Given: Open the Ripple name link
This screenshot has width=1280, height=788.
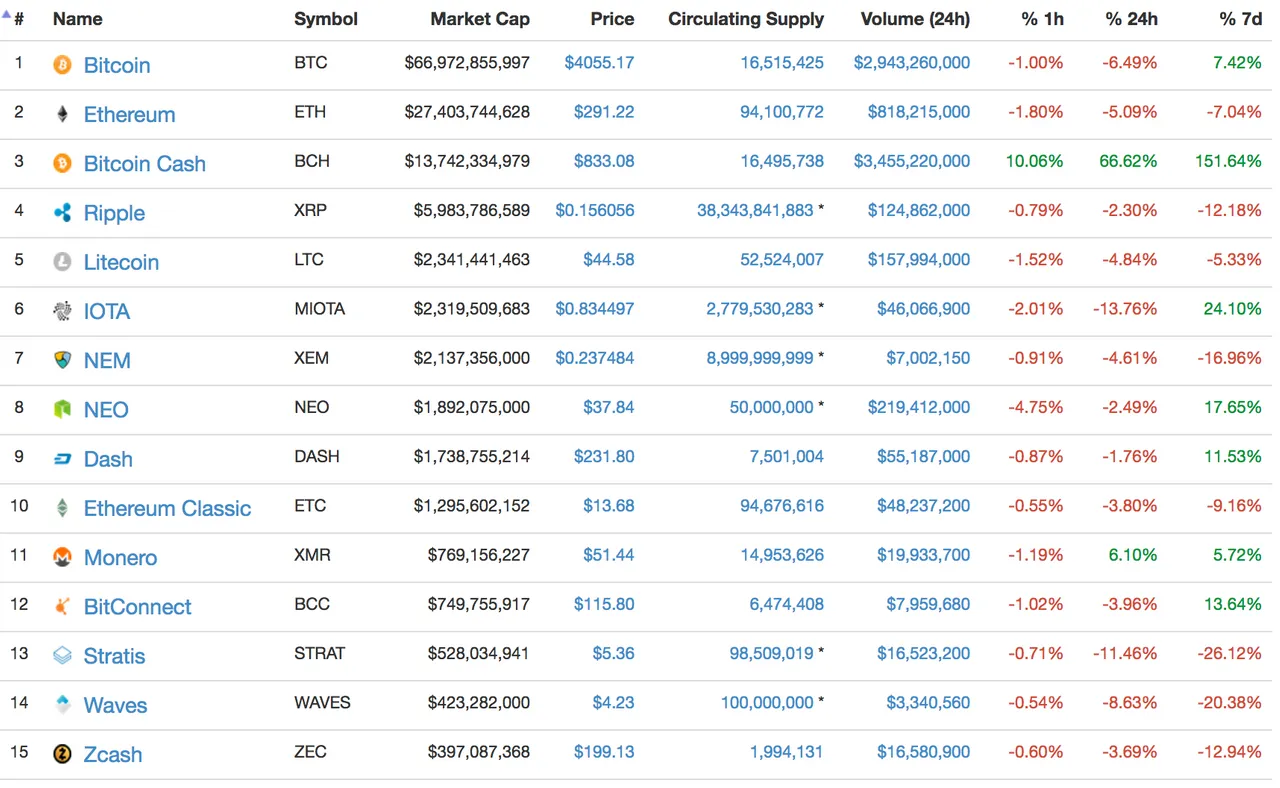Looking at the screenshot, I should [114, 213].
